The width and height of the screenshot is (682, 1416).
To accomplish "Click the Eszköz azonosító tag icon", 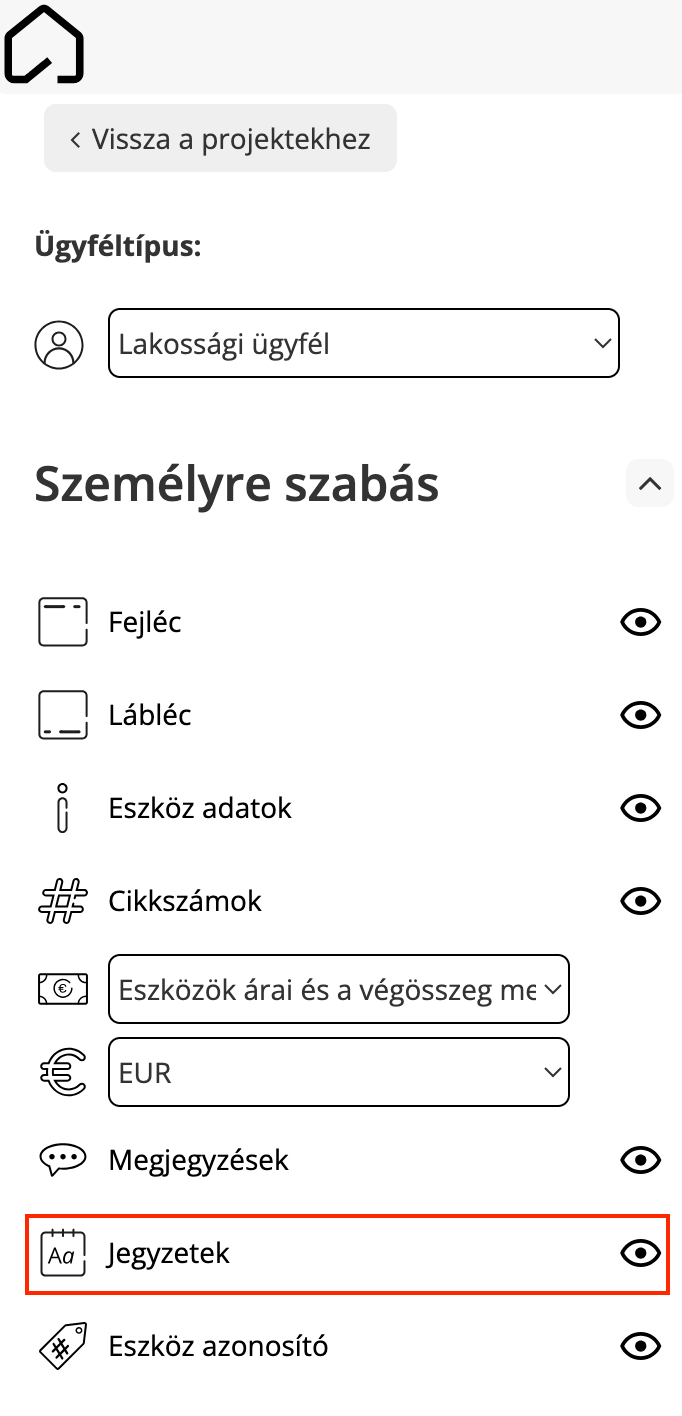I will (x=63, y=1346).
